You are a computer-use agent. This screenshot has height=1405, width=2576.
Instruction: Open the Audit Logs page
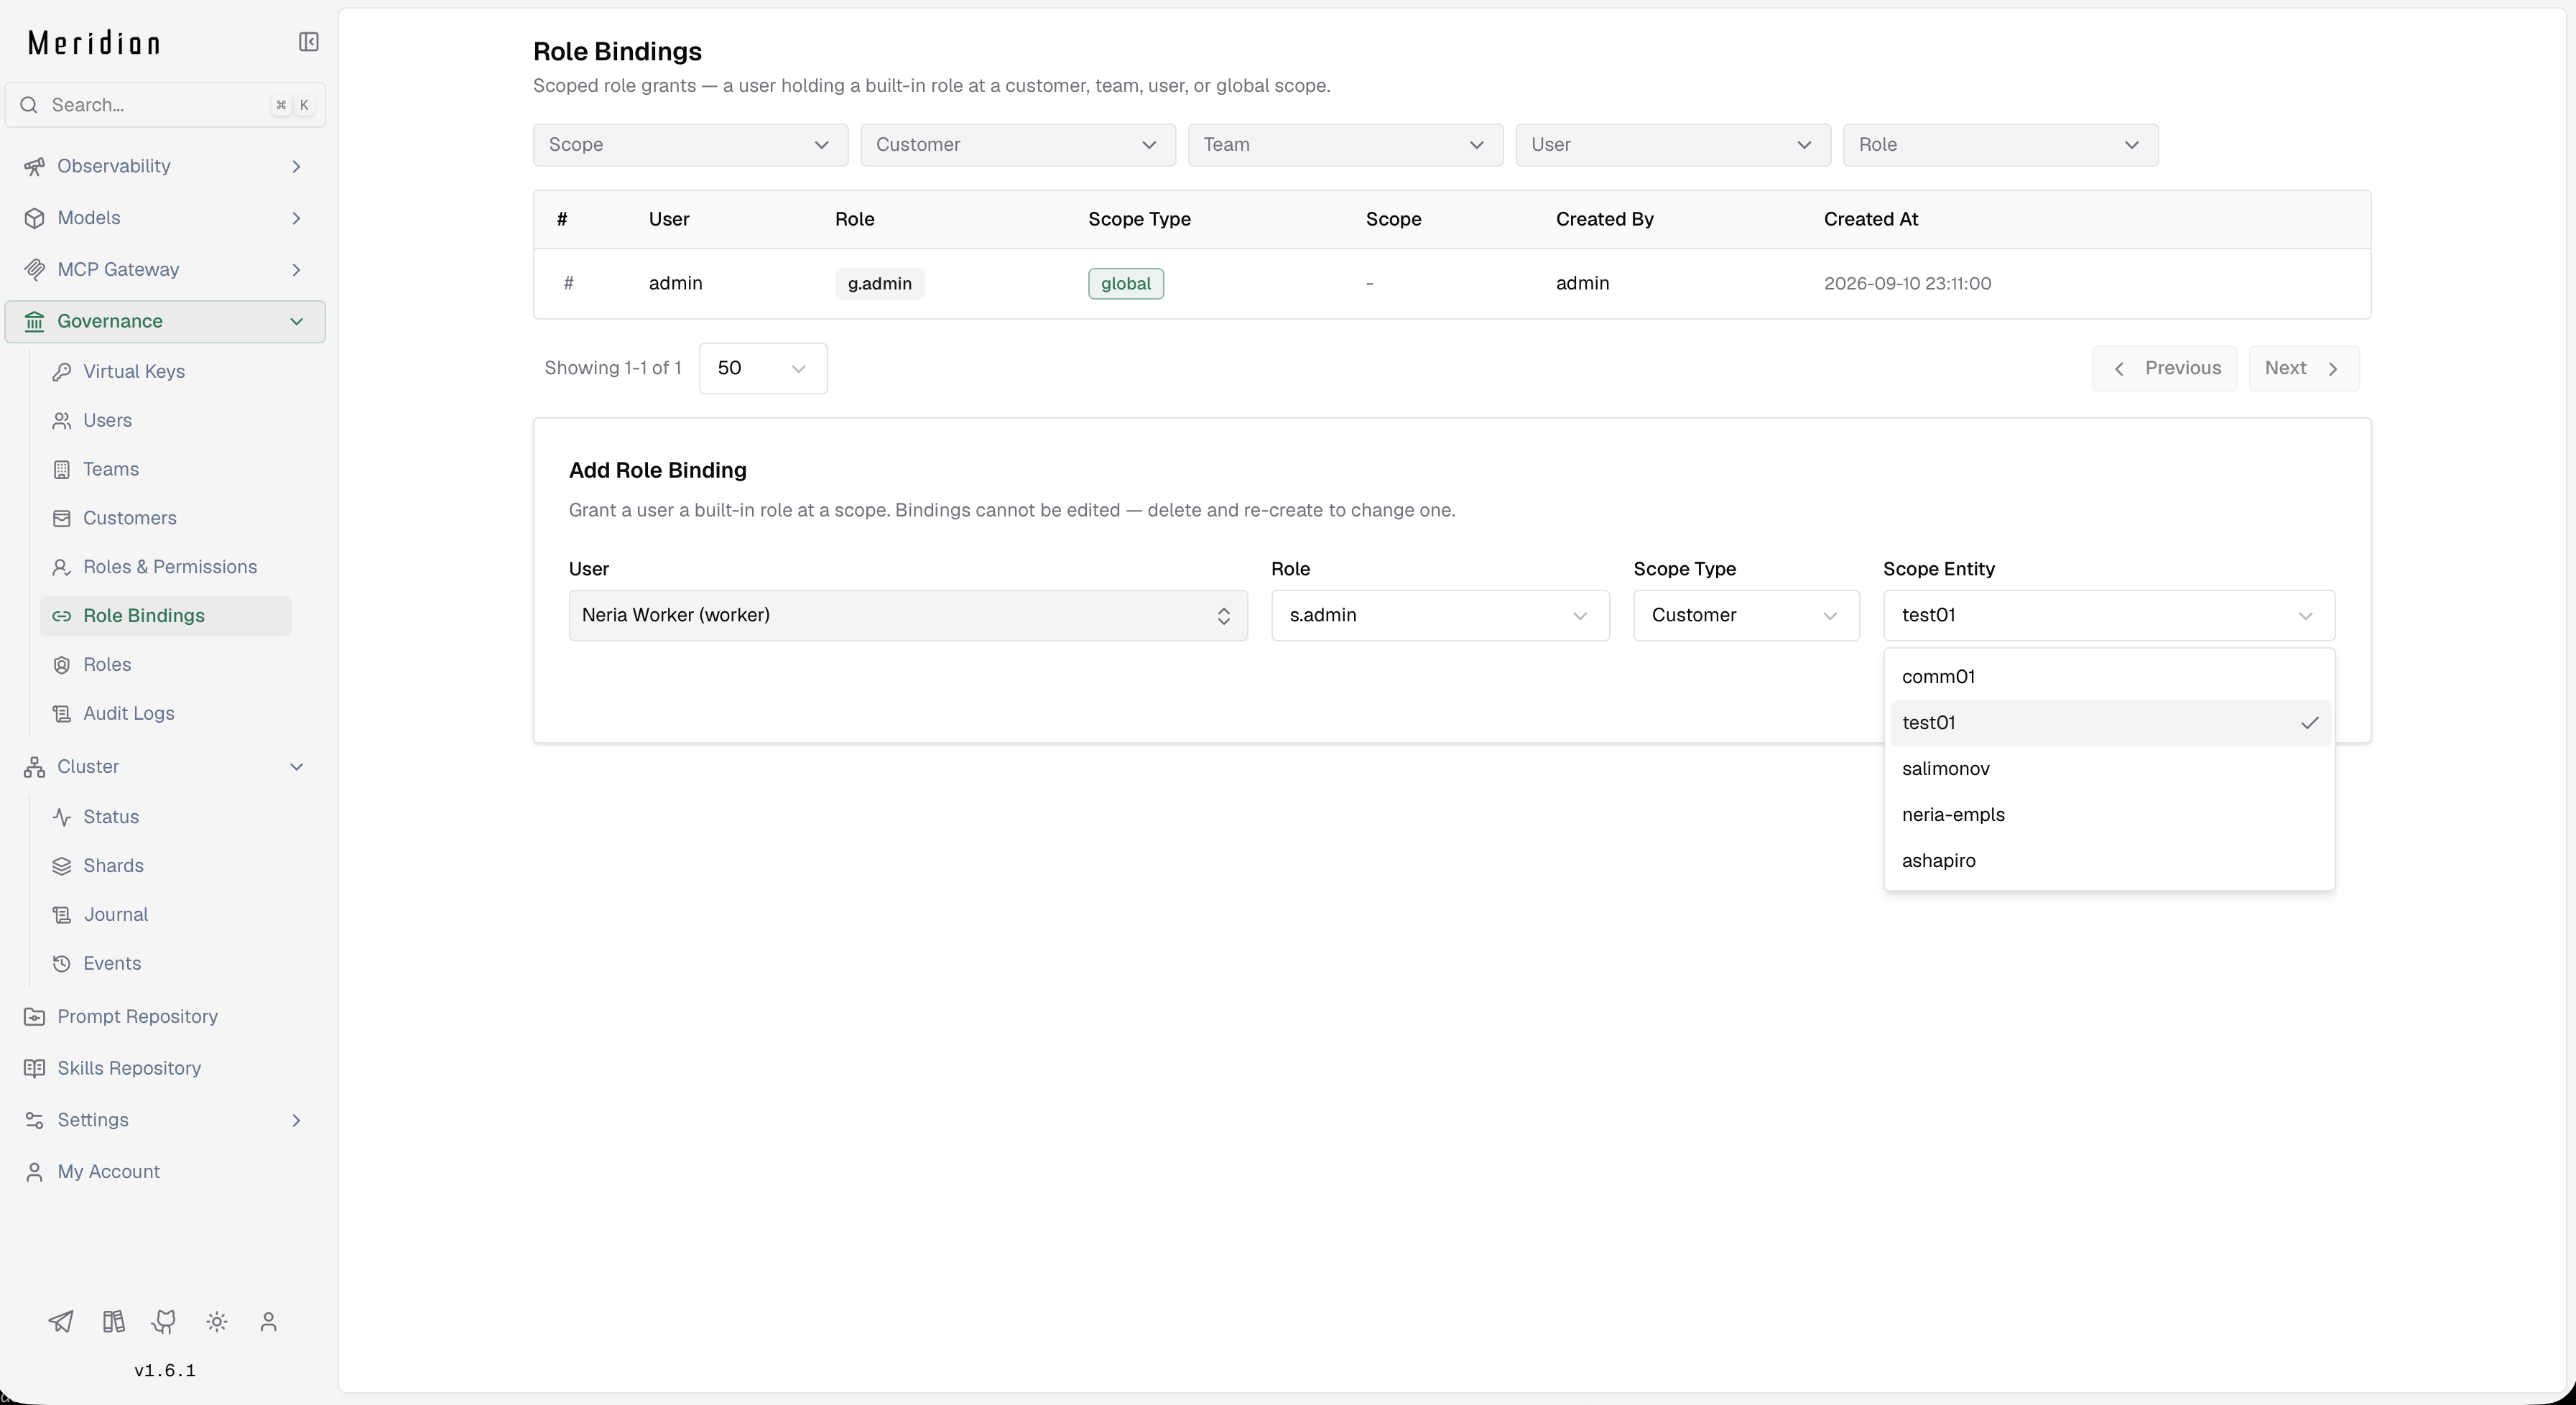point(166,714)
